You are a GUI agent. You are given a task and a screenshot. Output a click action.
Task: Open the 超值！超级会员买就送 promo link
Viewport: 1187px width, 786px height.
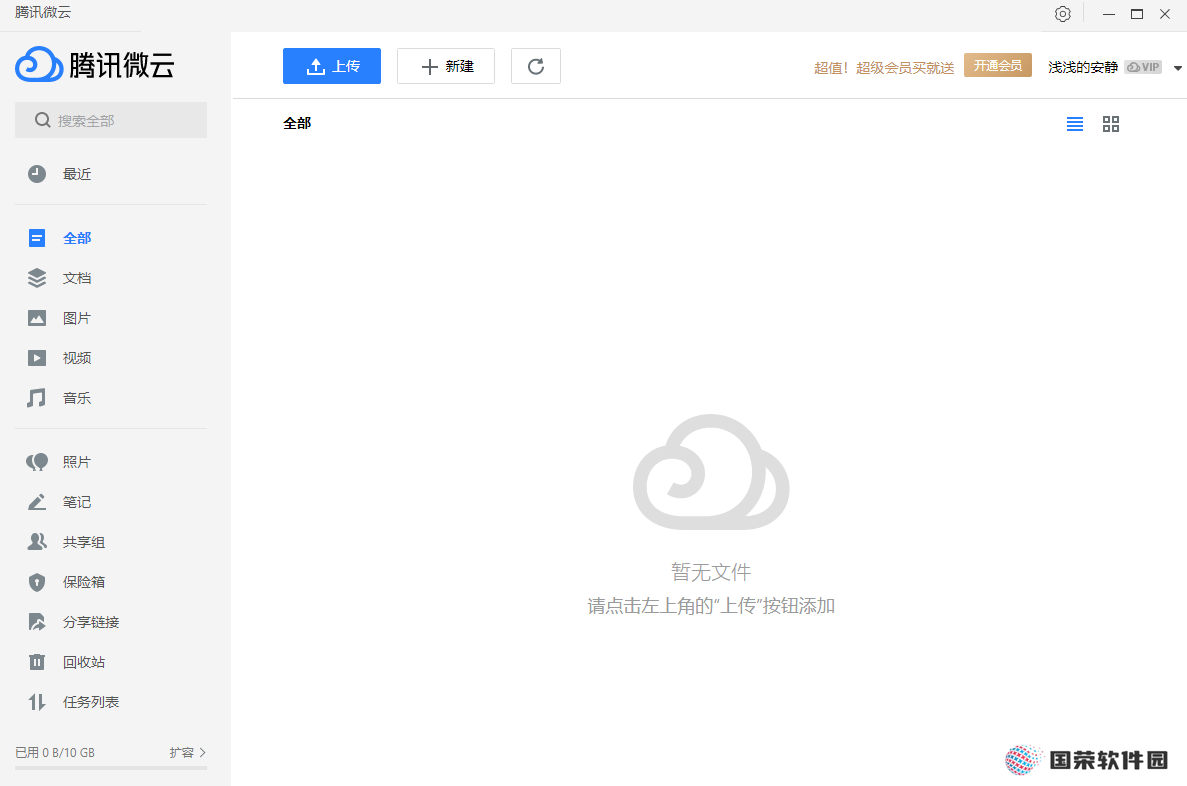[884, 68]
